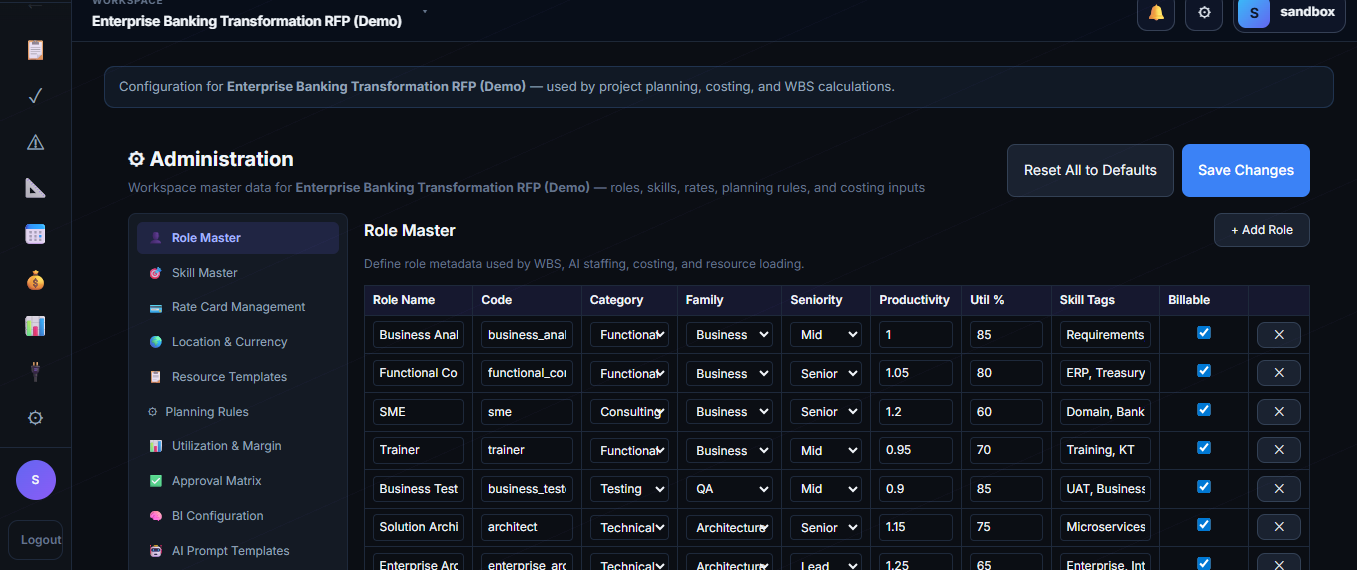Open Seniority dropdown for SME row

pos(825,412)
